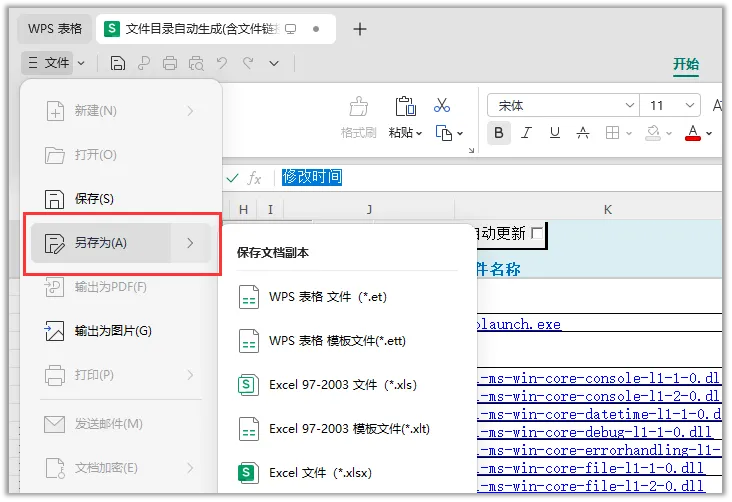Viewport: 732px width, 502px height.
Task: Expand the quick access toolbar customize chevron
Action: click(274, 63)
